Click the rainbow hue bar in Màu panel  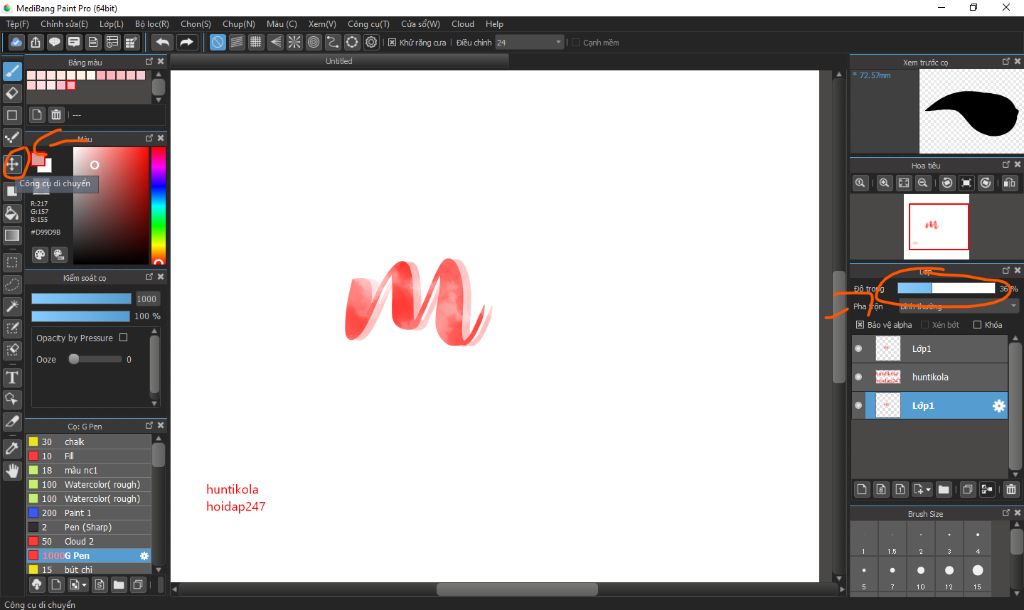pos(158,205)
